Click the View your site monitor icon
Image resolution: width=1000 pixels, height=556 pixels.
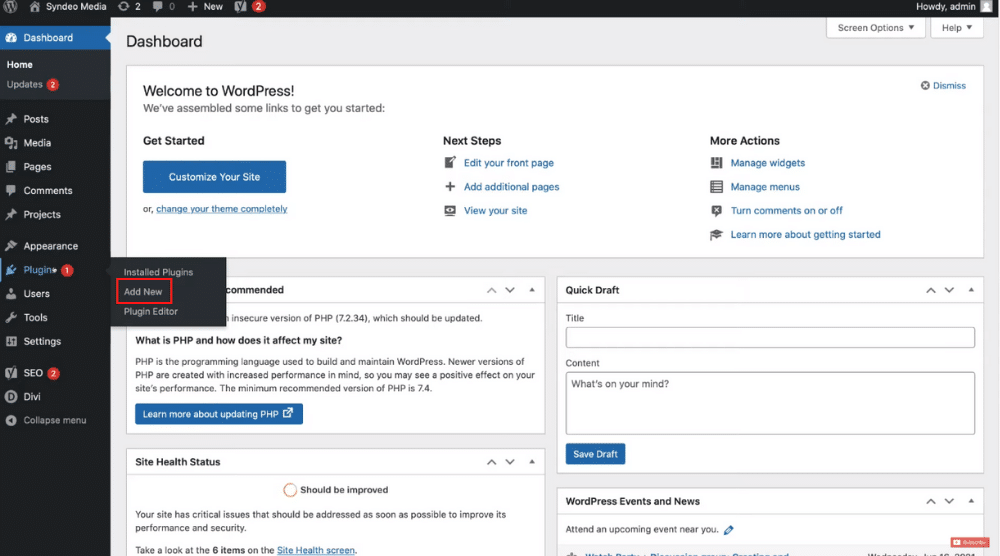450,210
